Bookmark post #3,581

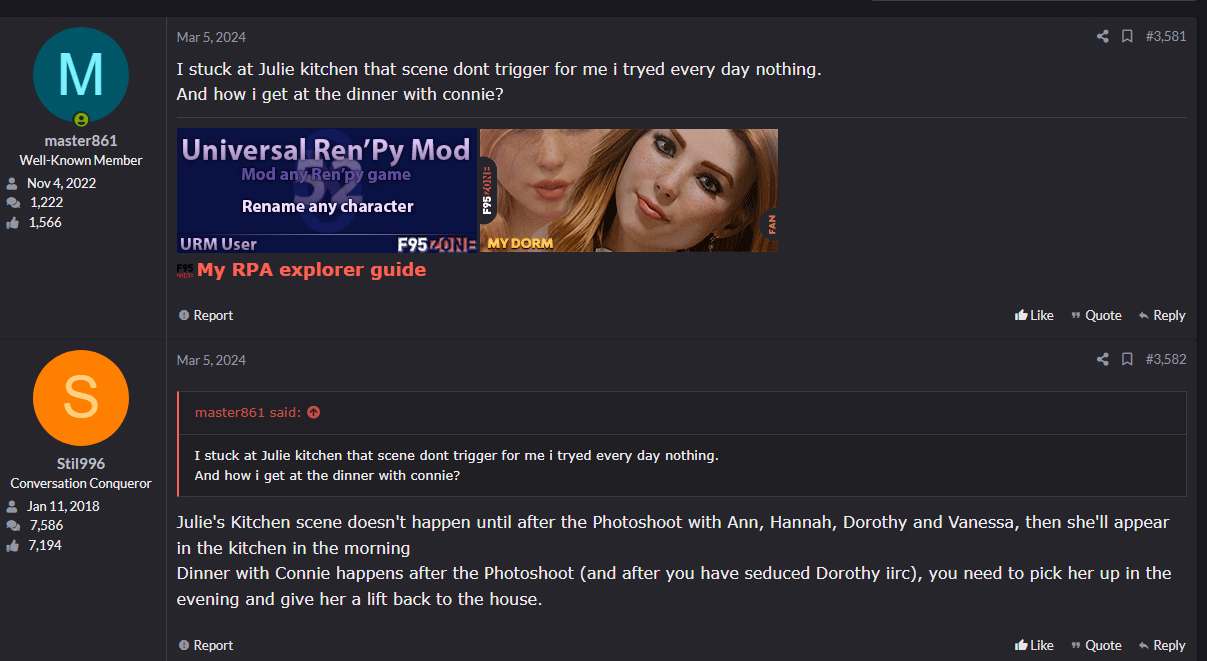click(x=1127, y=37)
